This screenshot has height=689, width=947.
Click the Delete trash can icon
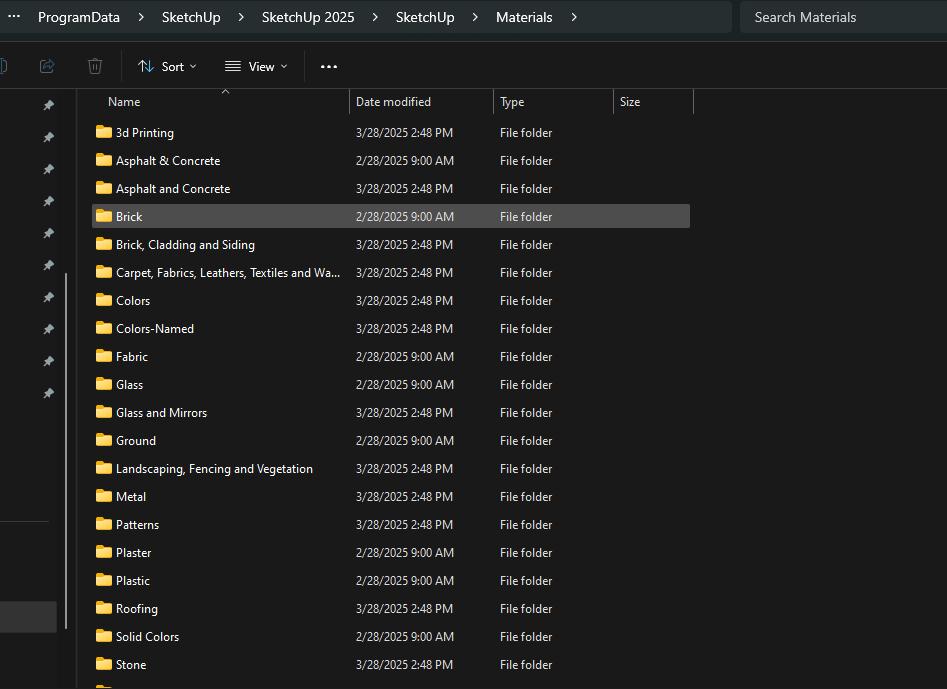[x=95, y=66]
